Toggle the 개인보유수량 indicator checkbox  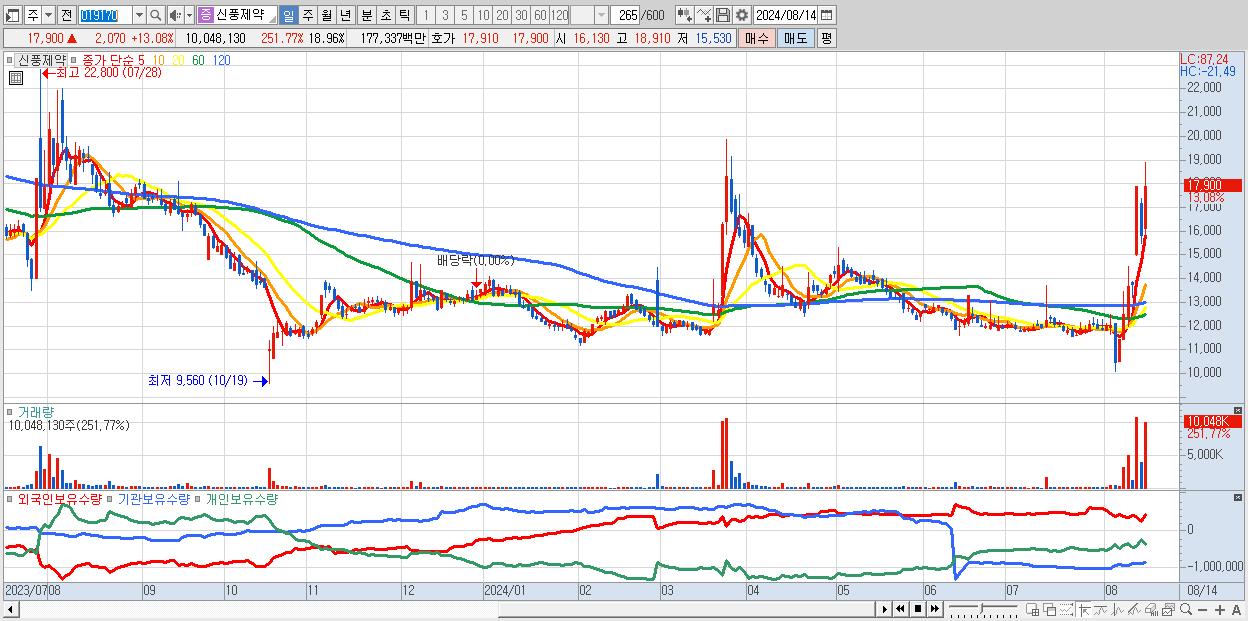click(x=197, y=498)
